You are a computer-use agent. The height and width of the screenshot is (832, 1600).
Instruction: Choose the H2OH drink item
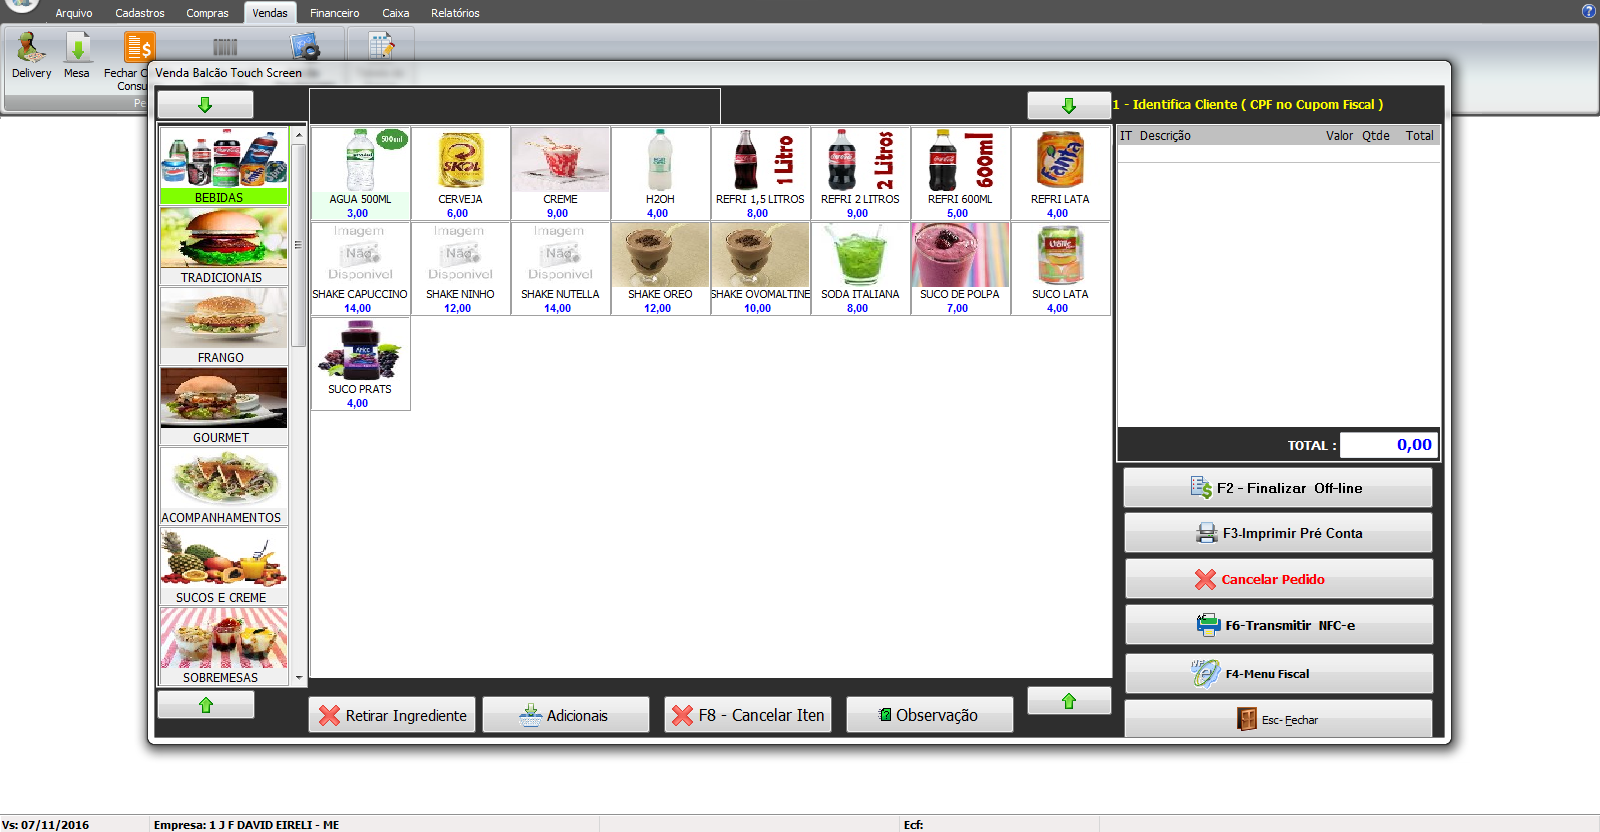click(x=660, y=173)
